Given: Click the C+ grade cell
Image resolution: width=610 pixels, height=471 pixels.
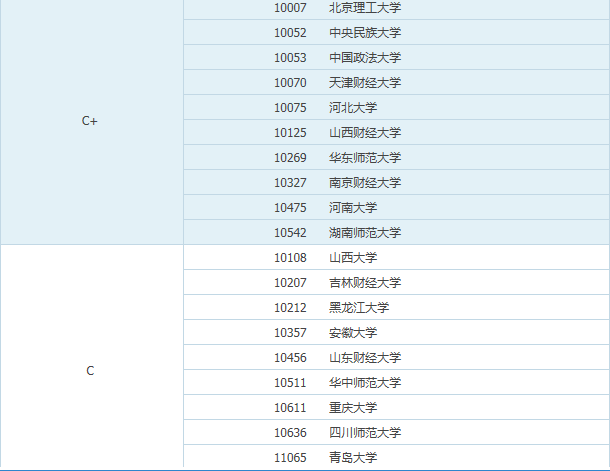Looking at the screenshot, I should 90,121.
